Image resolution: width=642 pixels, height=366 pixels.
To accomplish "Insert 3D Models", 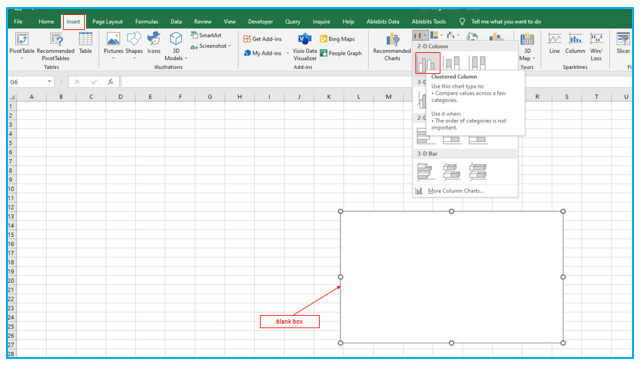I will pos(176,46).
